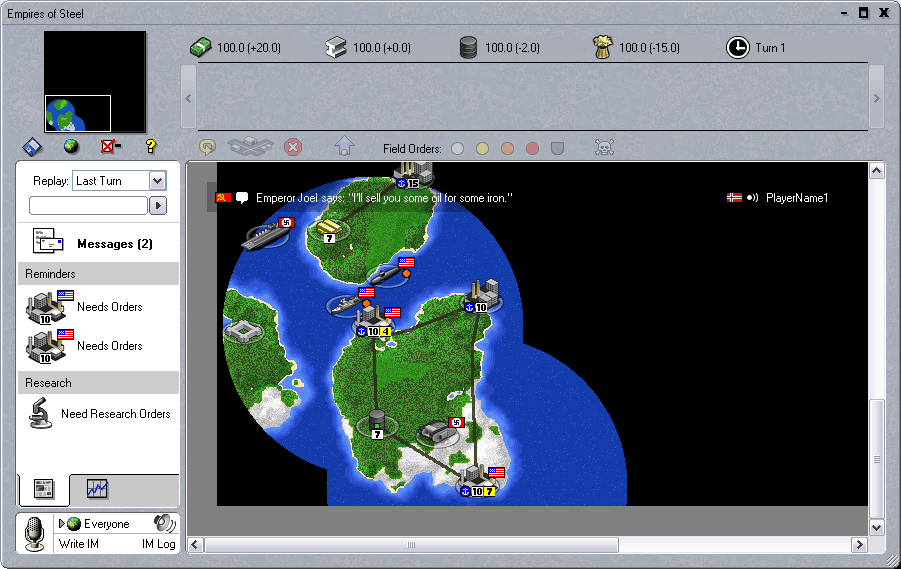Open the Replay Last Turn dropdown
This screenshot has height=569, width=901.
[157, 181]
